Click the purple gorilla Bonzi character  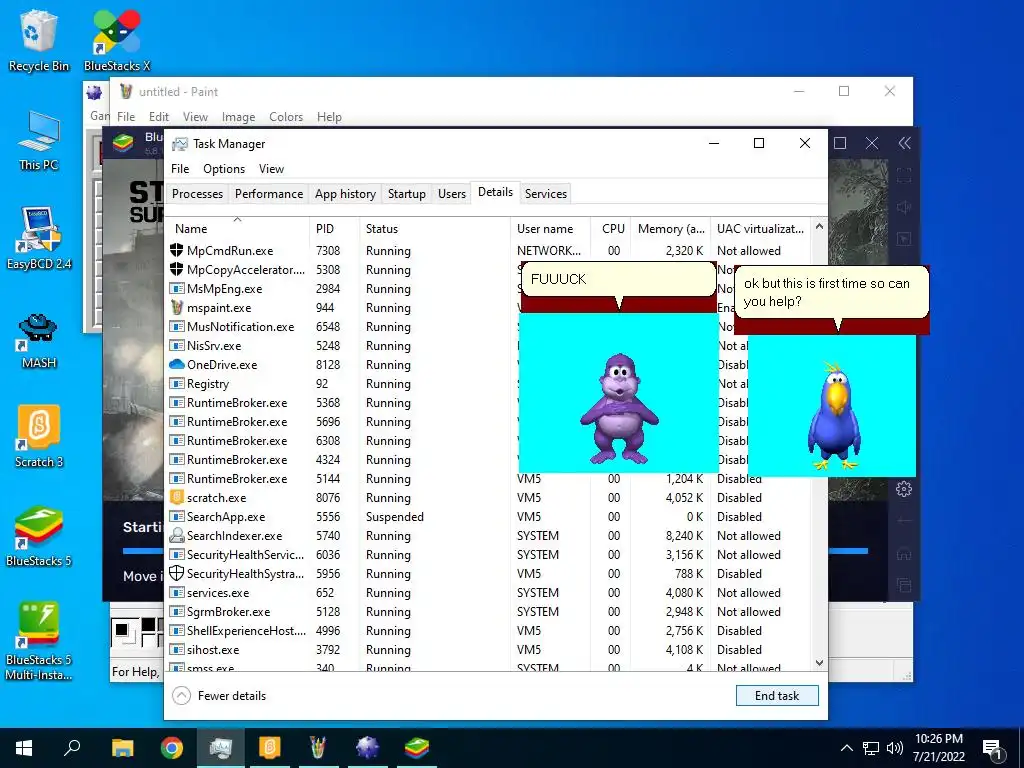618,408
